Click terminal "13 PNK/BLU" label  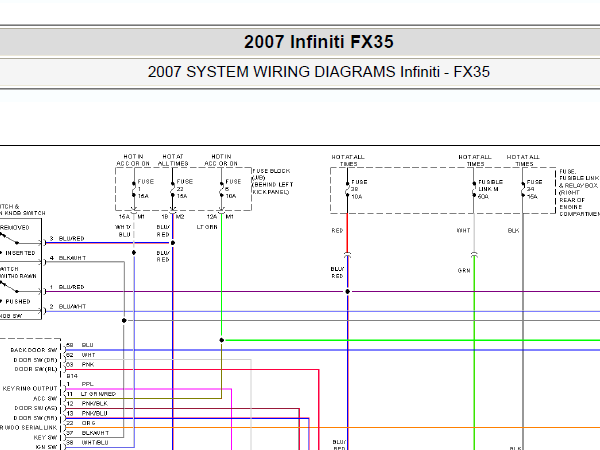(x=87, y=413)
